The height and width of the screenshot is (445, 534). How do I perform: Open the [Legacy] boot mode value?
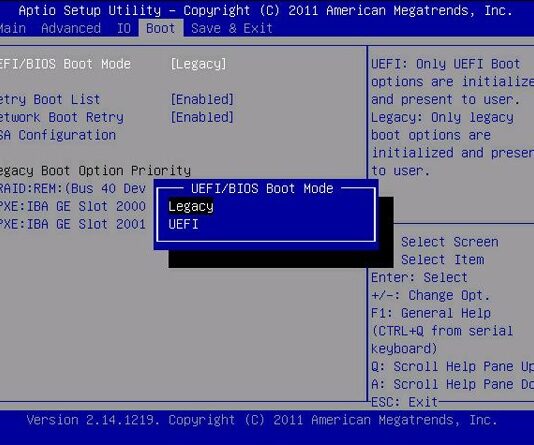coord(198,64)
